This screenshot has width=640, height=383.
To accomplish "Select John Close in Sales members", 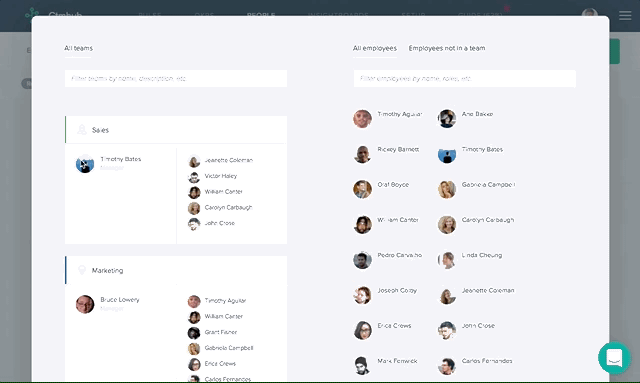I will (x=211, y=223).
